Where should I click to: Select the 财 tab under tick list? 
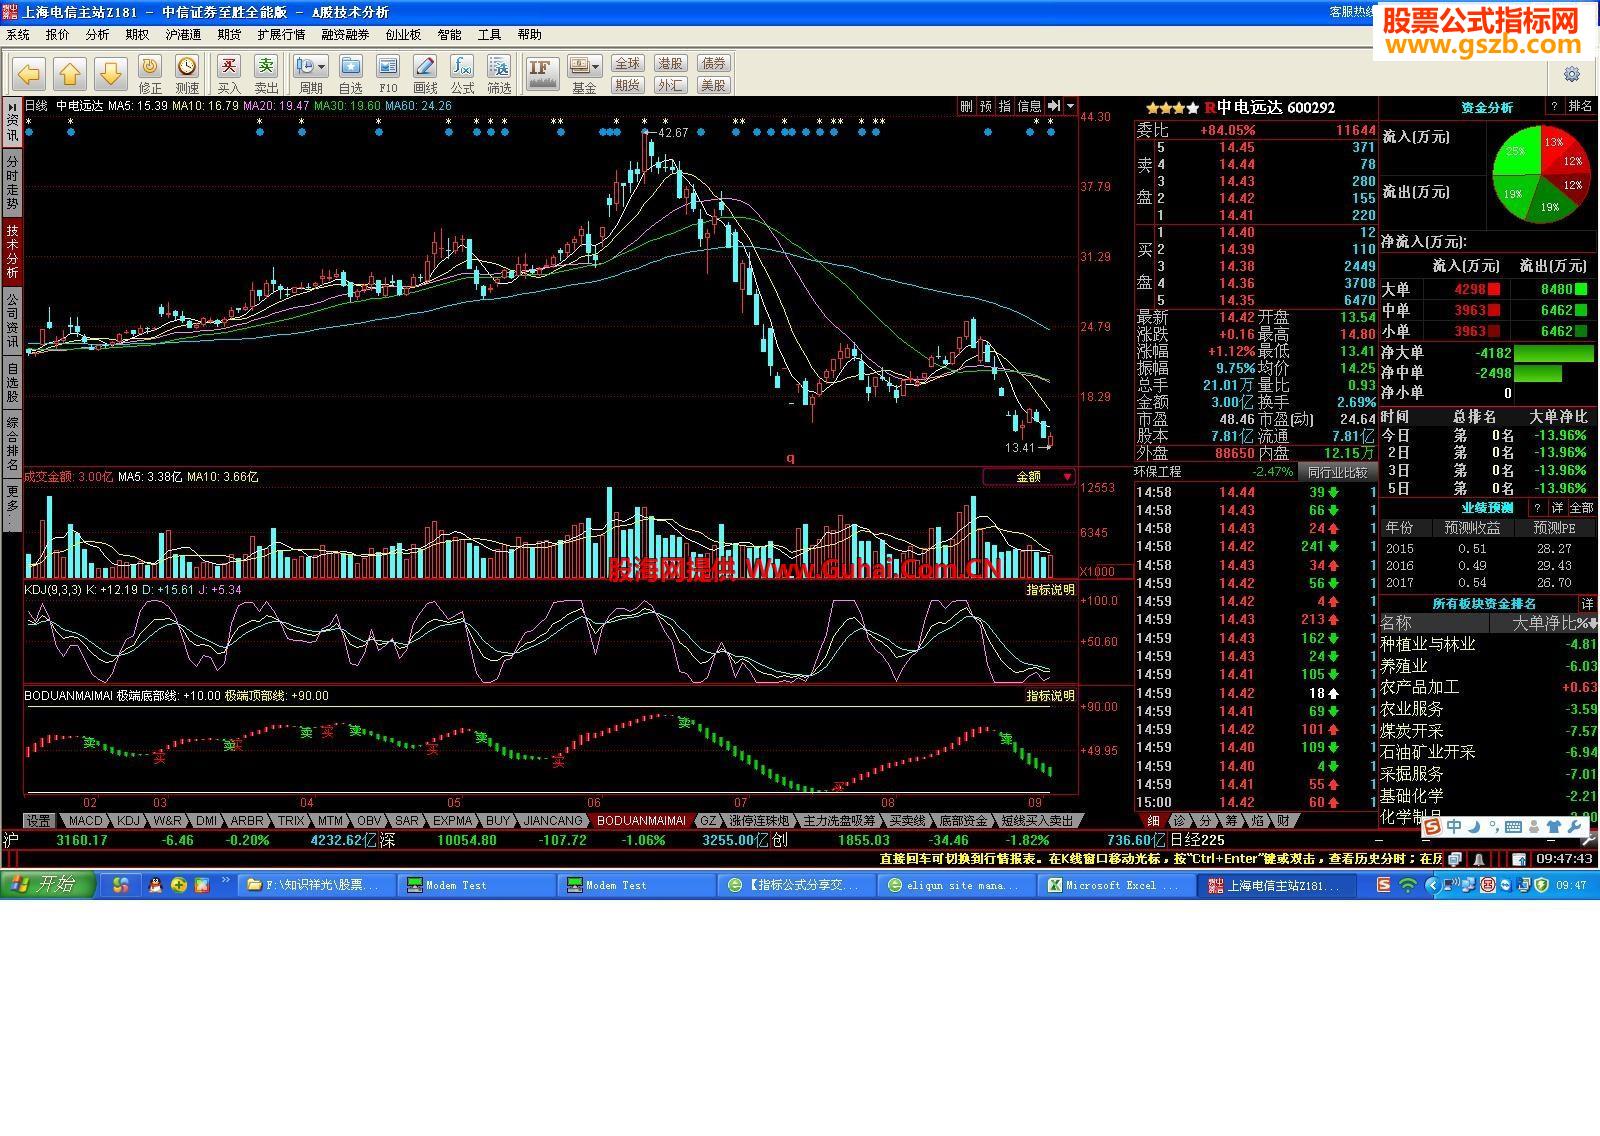[x=1284, y=821]
